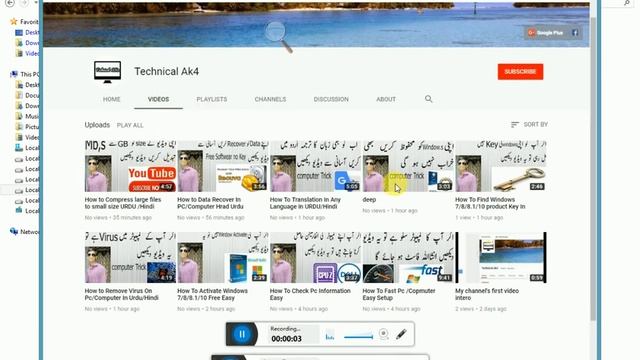Go back with Explorer back arrow
Screen dimensions: 640x360
(9, 3)
